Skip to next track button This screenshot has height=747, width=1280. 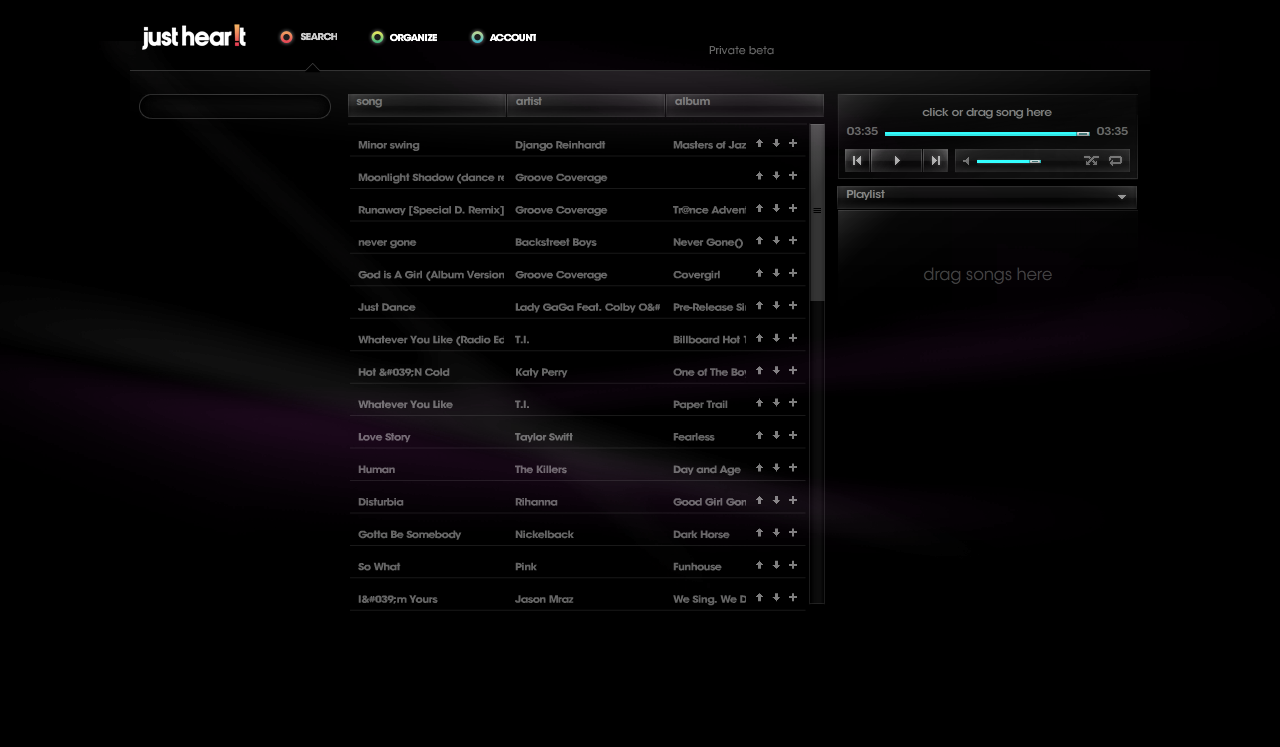pos(935,160)
